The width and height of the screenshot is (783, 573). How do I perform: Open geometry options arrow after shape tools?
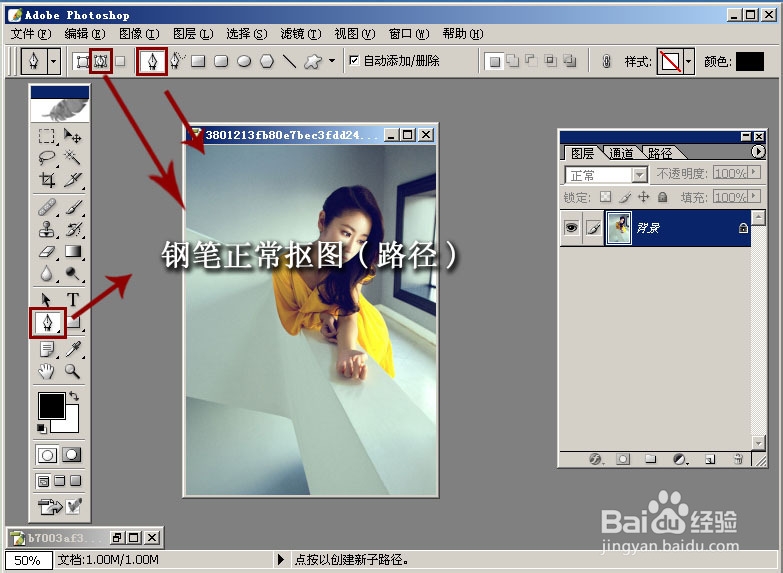tap(332, 61)
